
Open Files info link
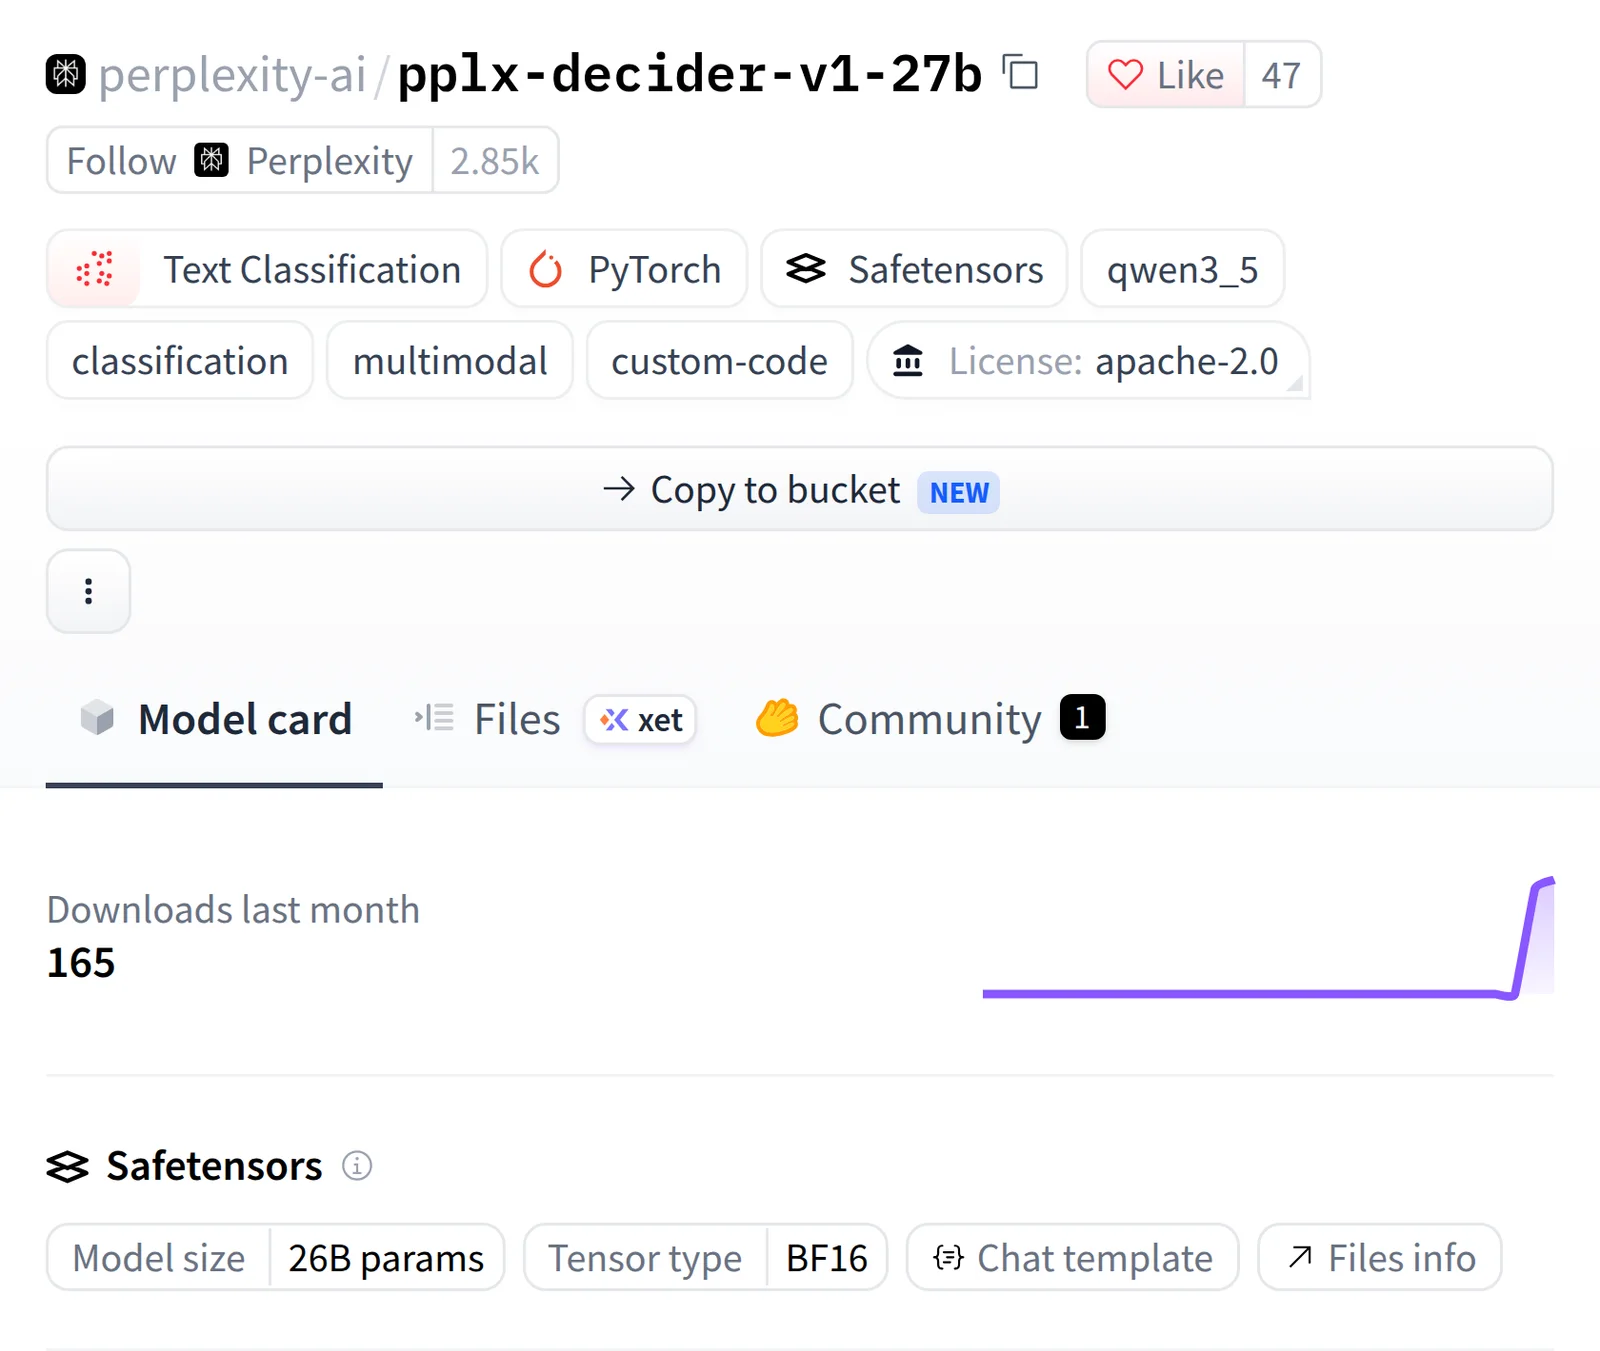point(1380,1257)
